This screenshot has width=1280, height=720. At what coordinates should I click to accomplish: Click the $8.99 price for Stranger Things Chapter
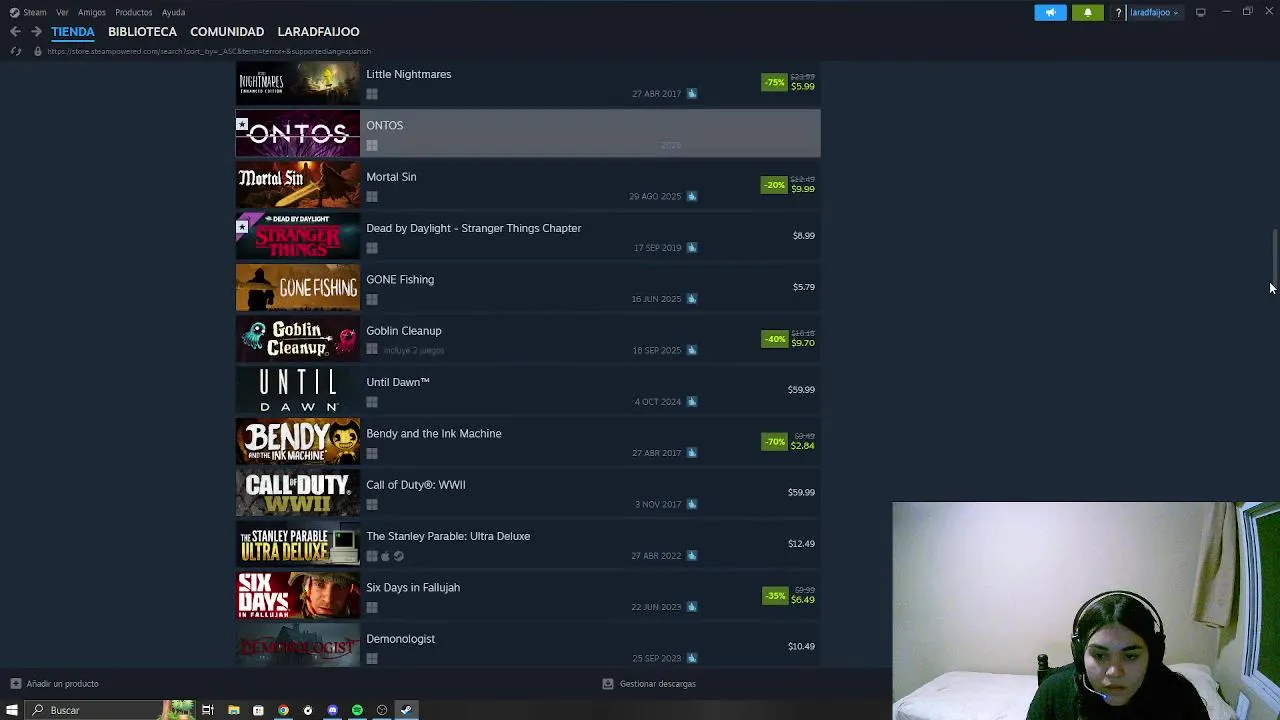click(x=804, y=236)
